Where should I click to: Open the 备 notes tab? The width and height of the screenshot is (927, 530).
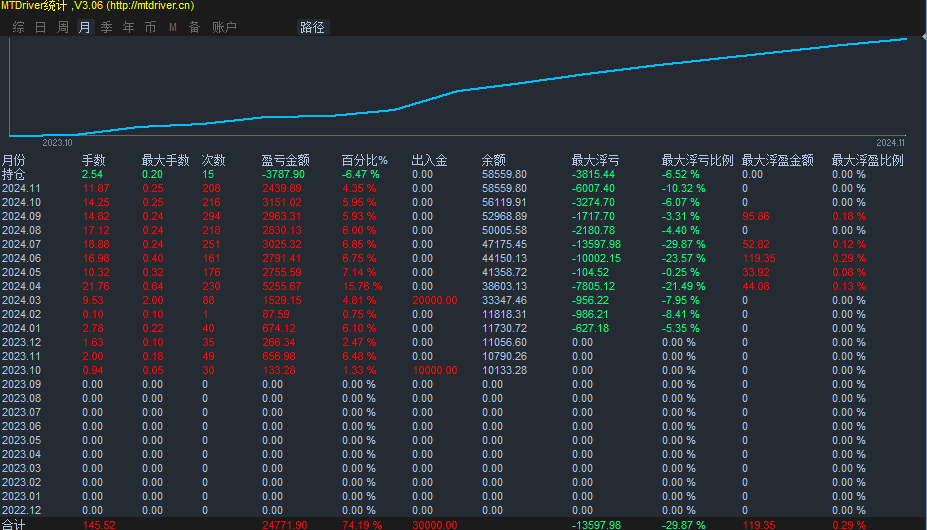pos(195,27)
